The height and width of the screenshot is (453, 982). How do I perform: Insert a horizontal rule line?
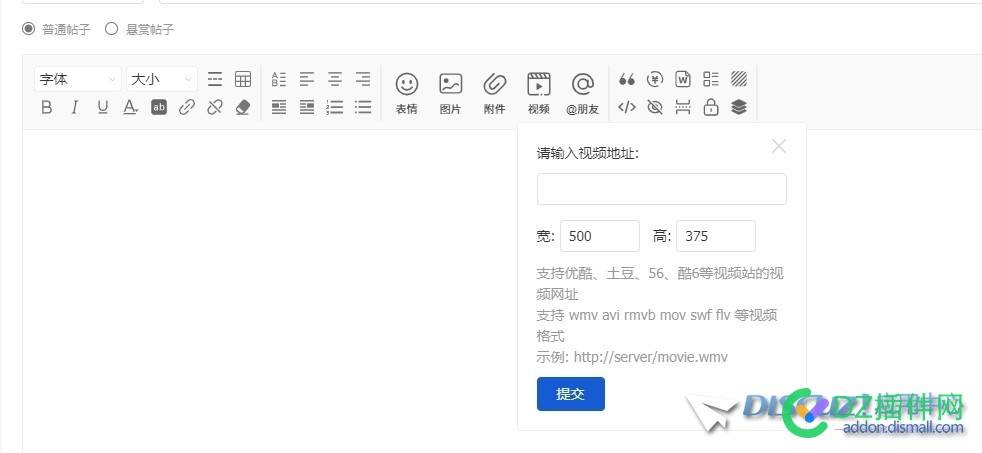coord(215,79)
